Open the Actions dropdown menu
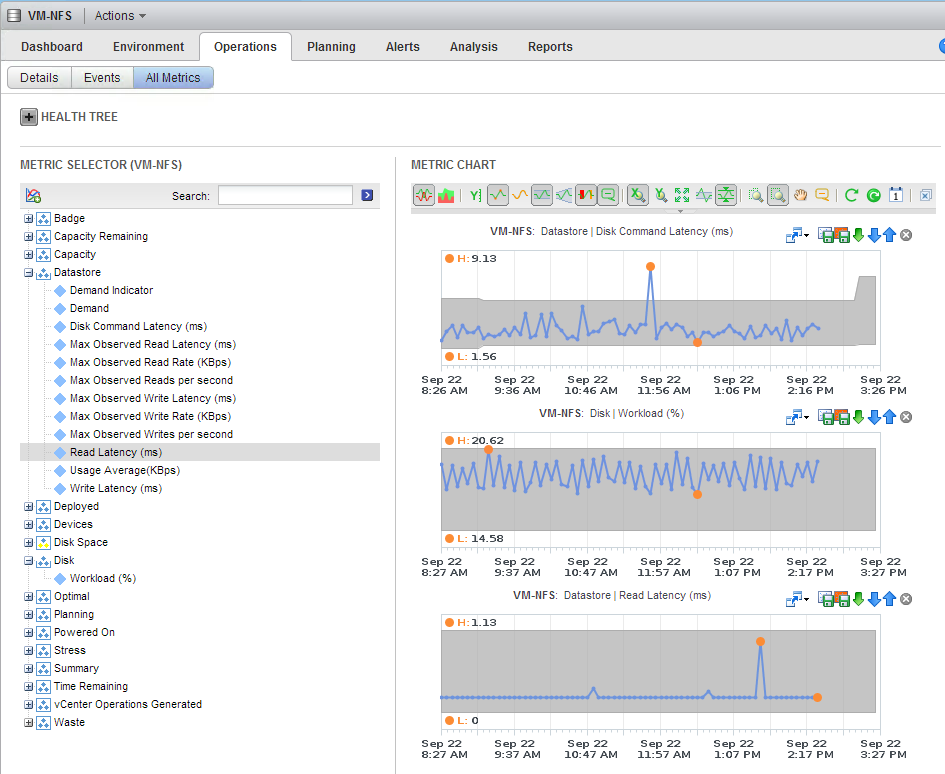The height and width of the screenshot is (774, 945). click(120, 16)
